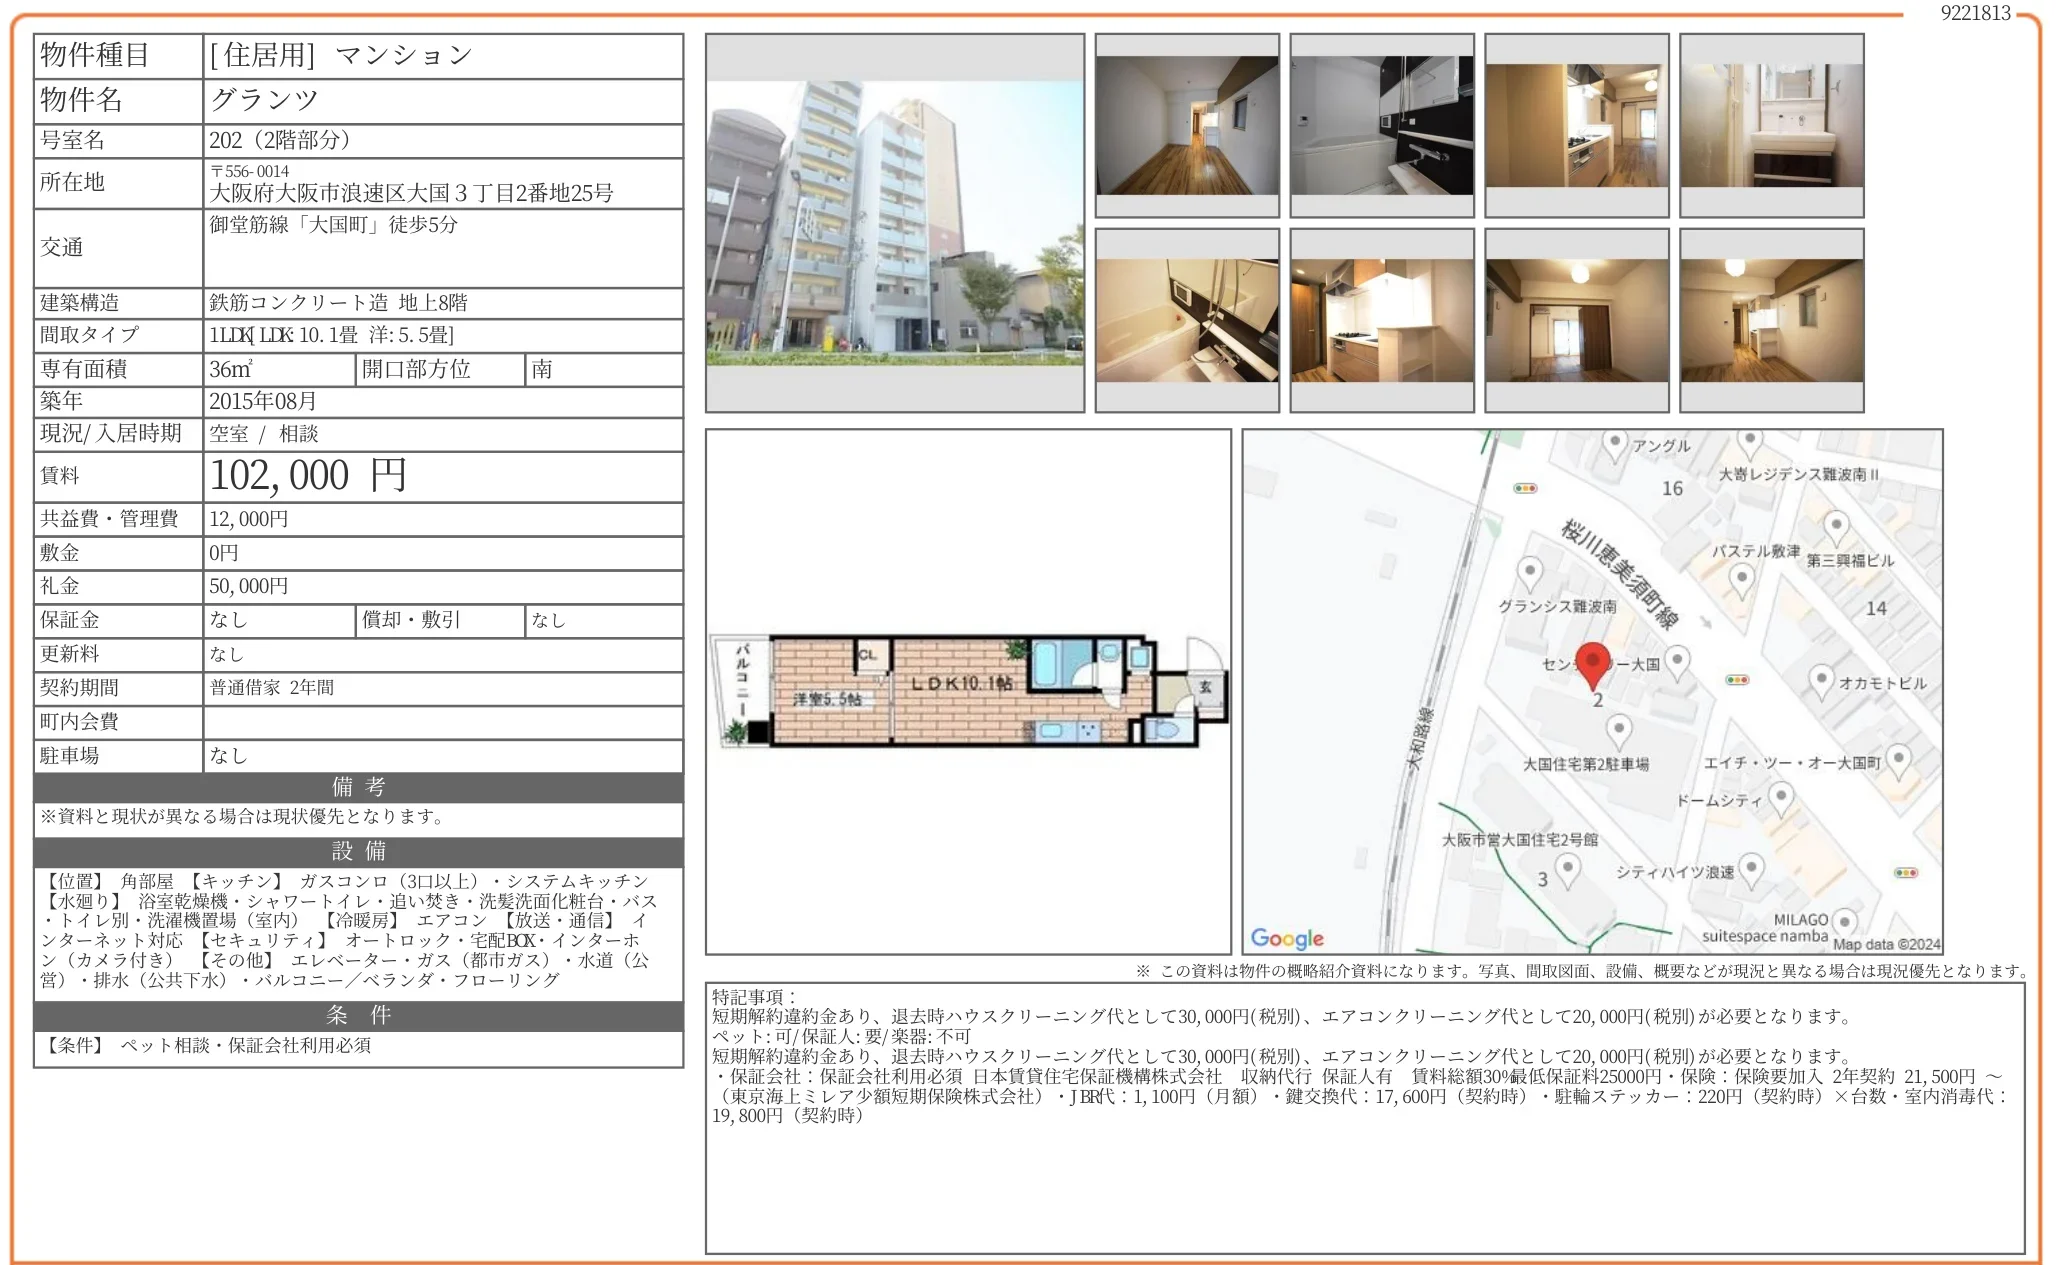Click the 条件 section header
Viewport: 2056px width, 1265px height.
pos(358,1016)
